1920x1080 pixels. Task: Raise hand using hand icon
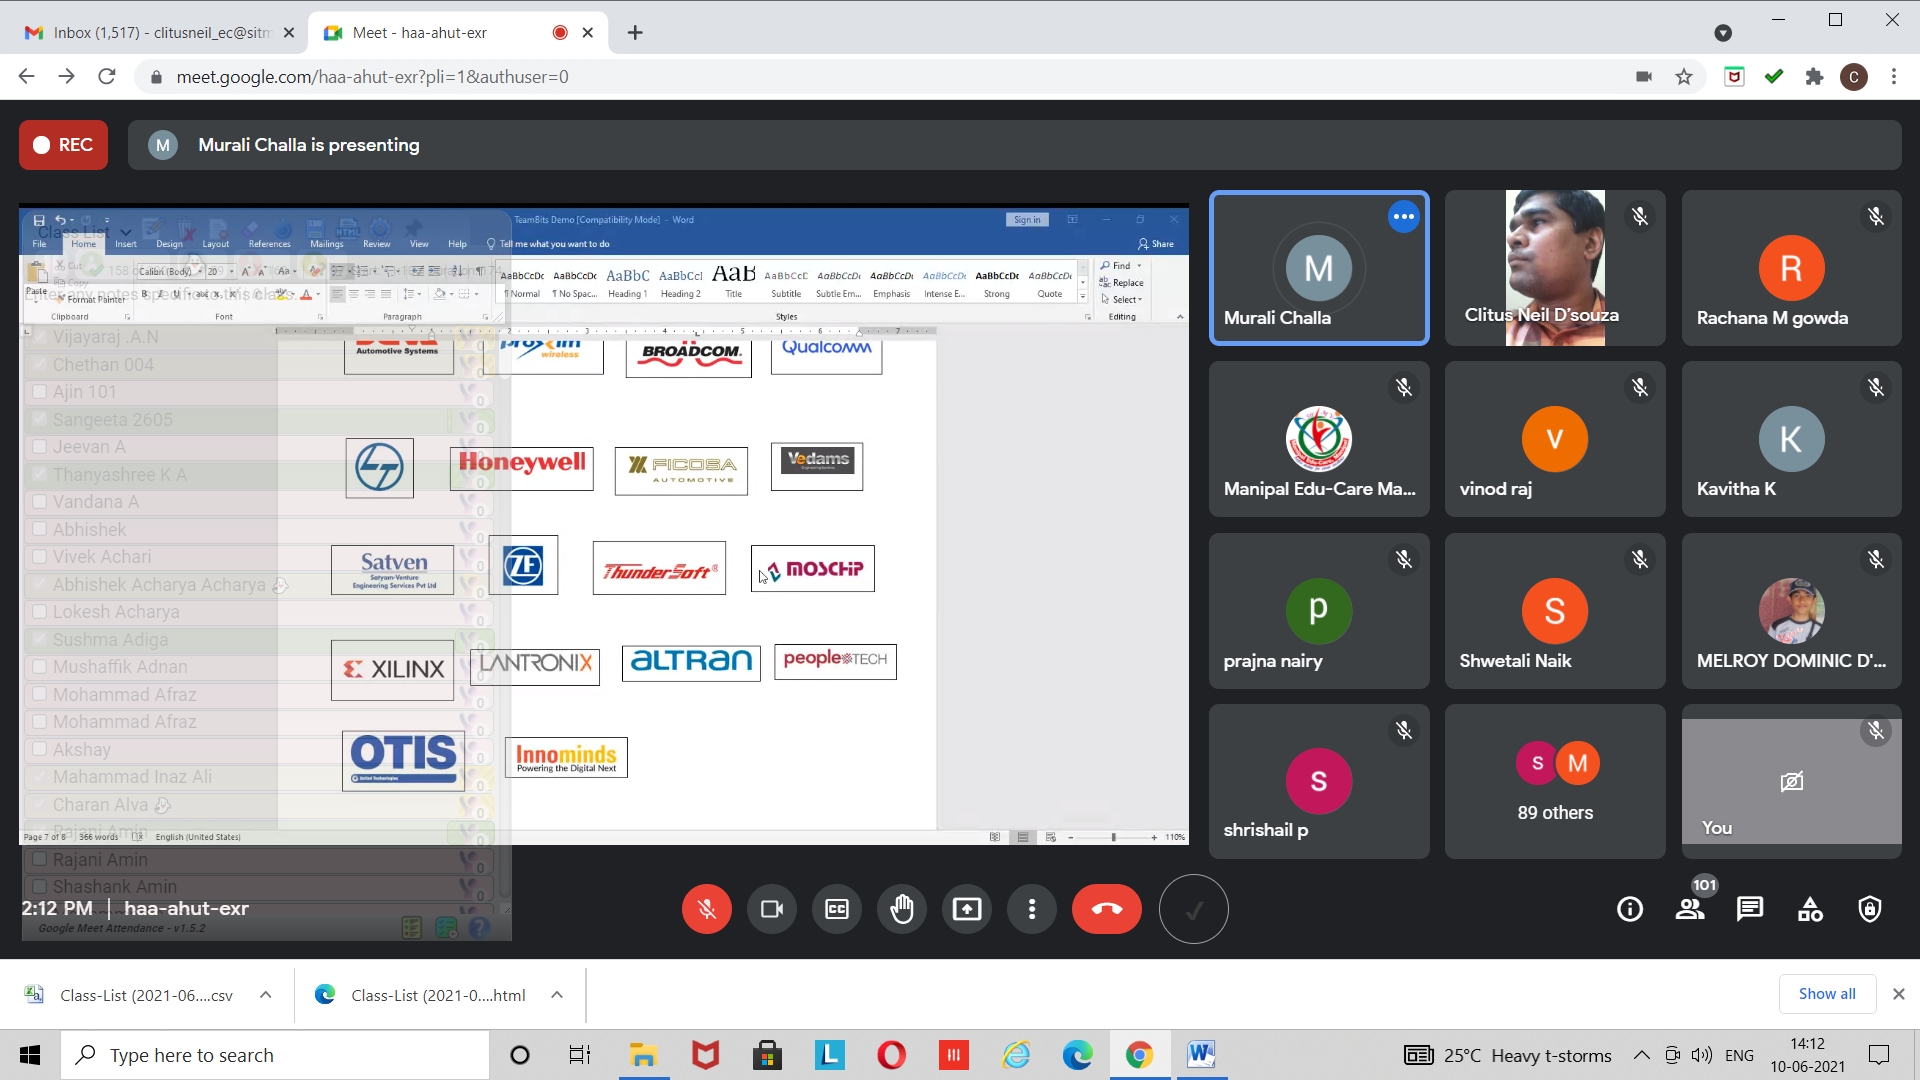click(x=901, y=909)
